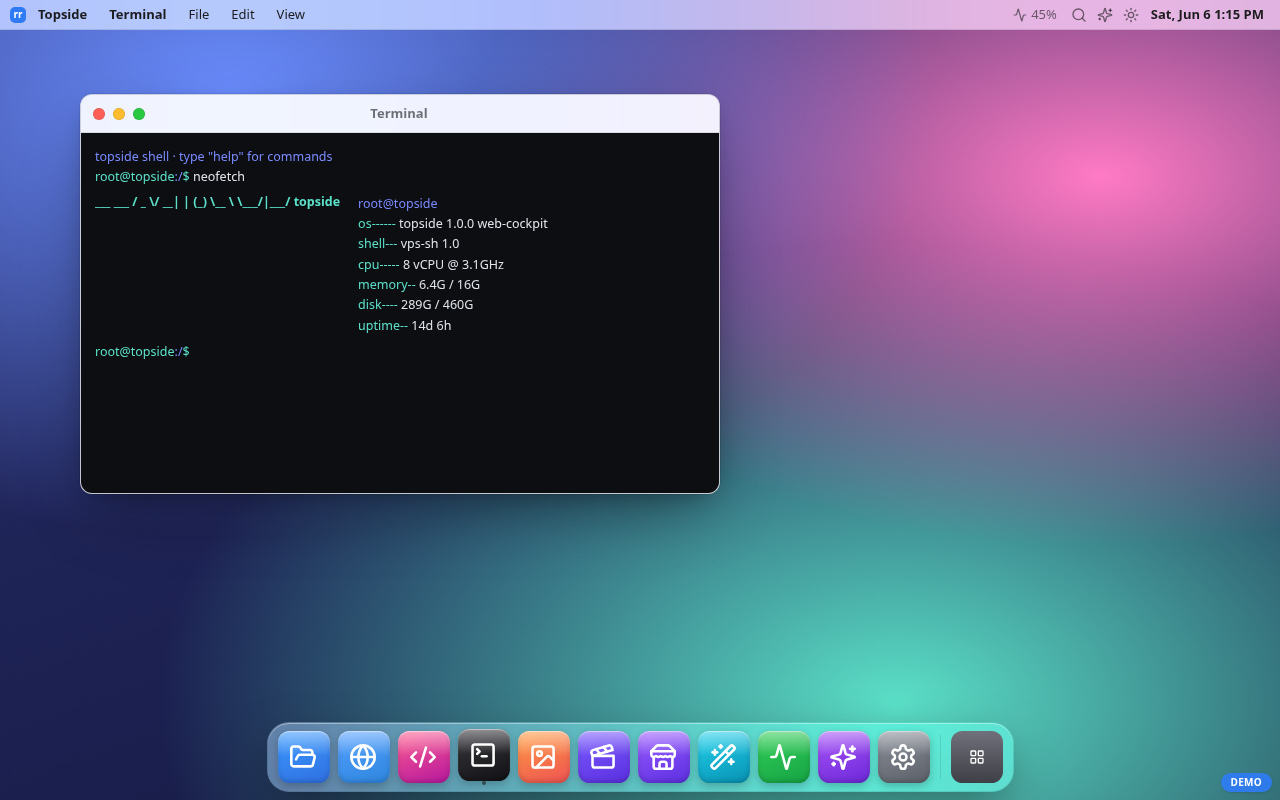The width and height of the screenshot is (1280, 800).
Task: Click the "vps-sh 1.0" shell line
Action: [x=409, y=243]
